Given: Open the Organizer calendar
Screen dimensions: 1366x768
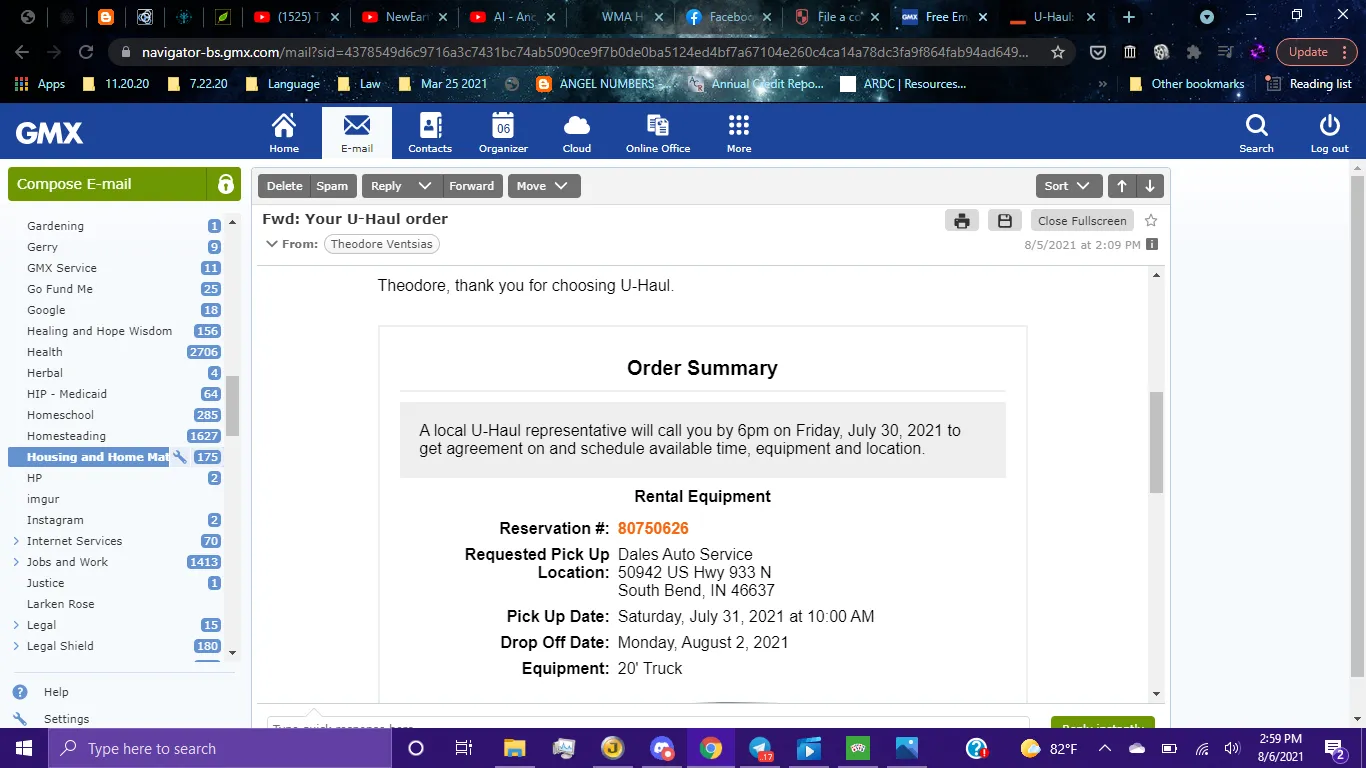Looking at the screenshot, I should 503,132.
